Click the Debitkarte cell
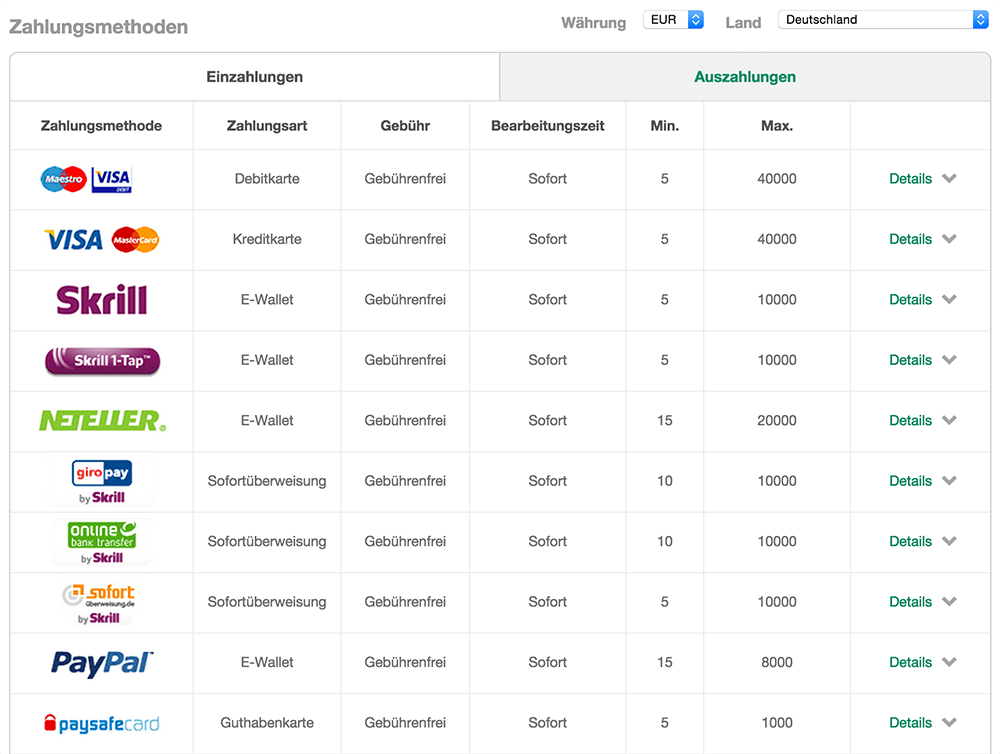 click(267, 179)
